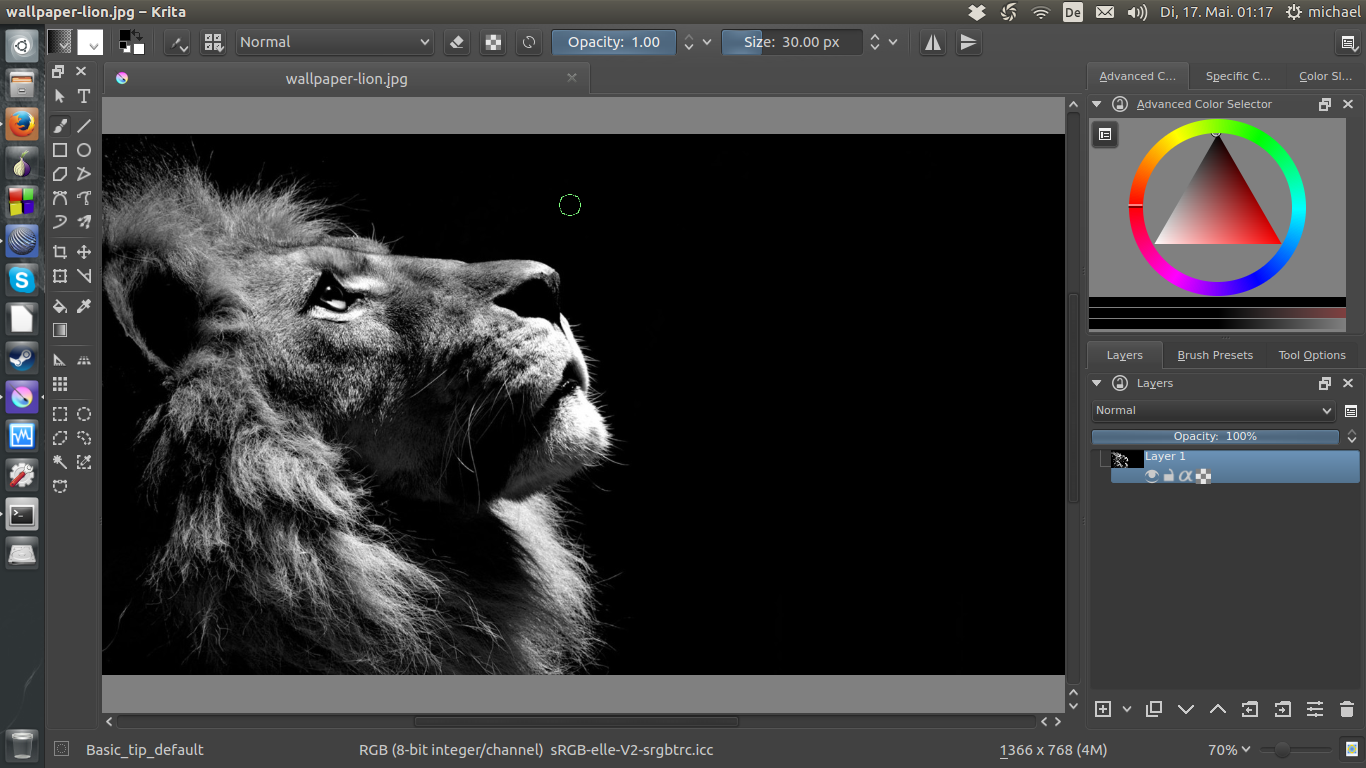Open the layer blend mode dropdown
1366x768 pixels.
(1214, 410)
